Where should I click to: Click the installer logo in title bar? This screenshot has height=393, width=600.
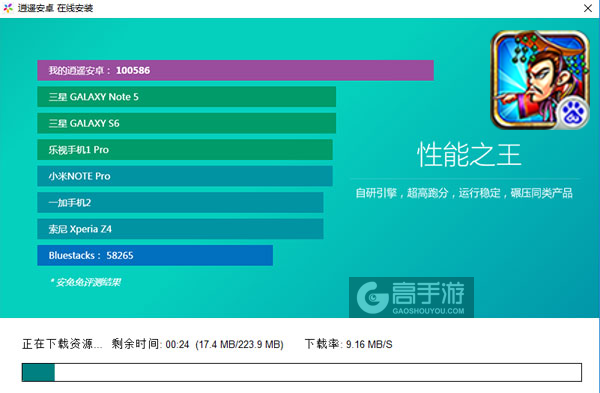pyautogui.click(x=8, y=8)
